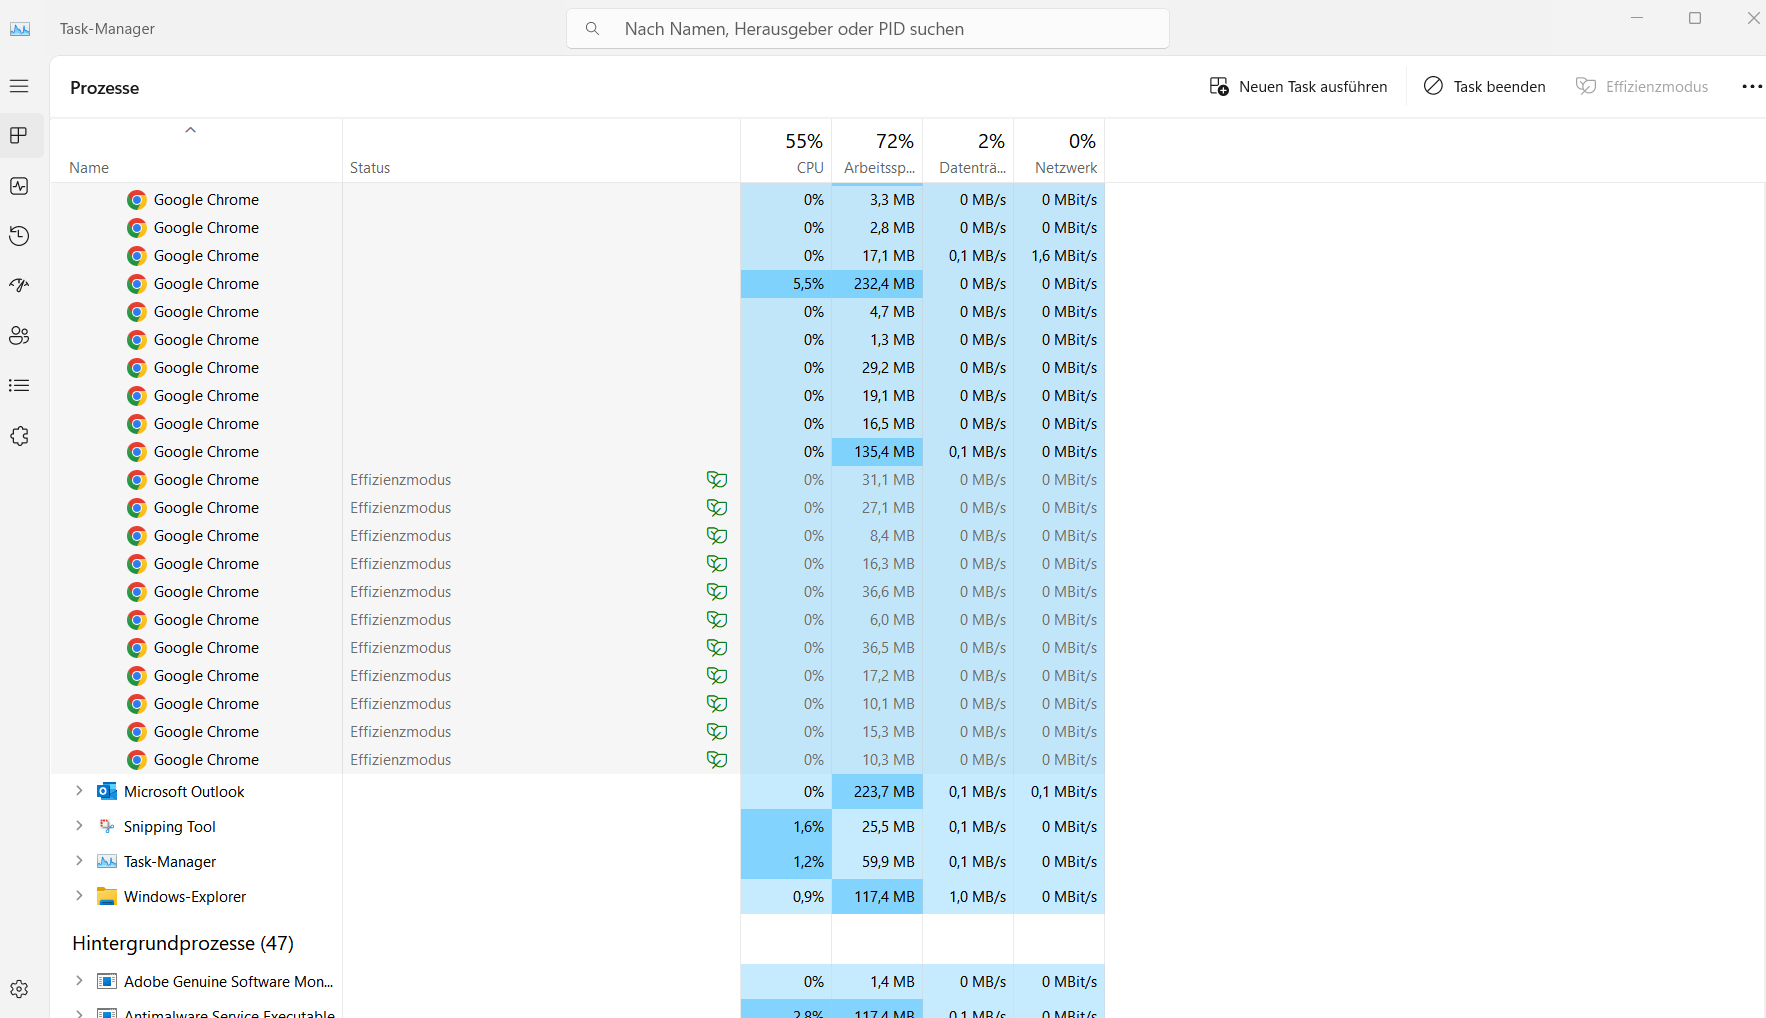Expand the Snipping Tool process group

79,826
